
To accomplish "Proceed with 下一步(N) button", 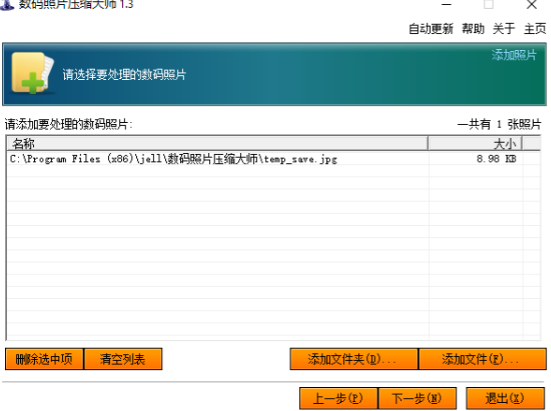I will (x=417, y=398).
